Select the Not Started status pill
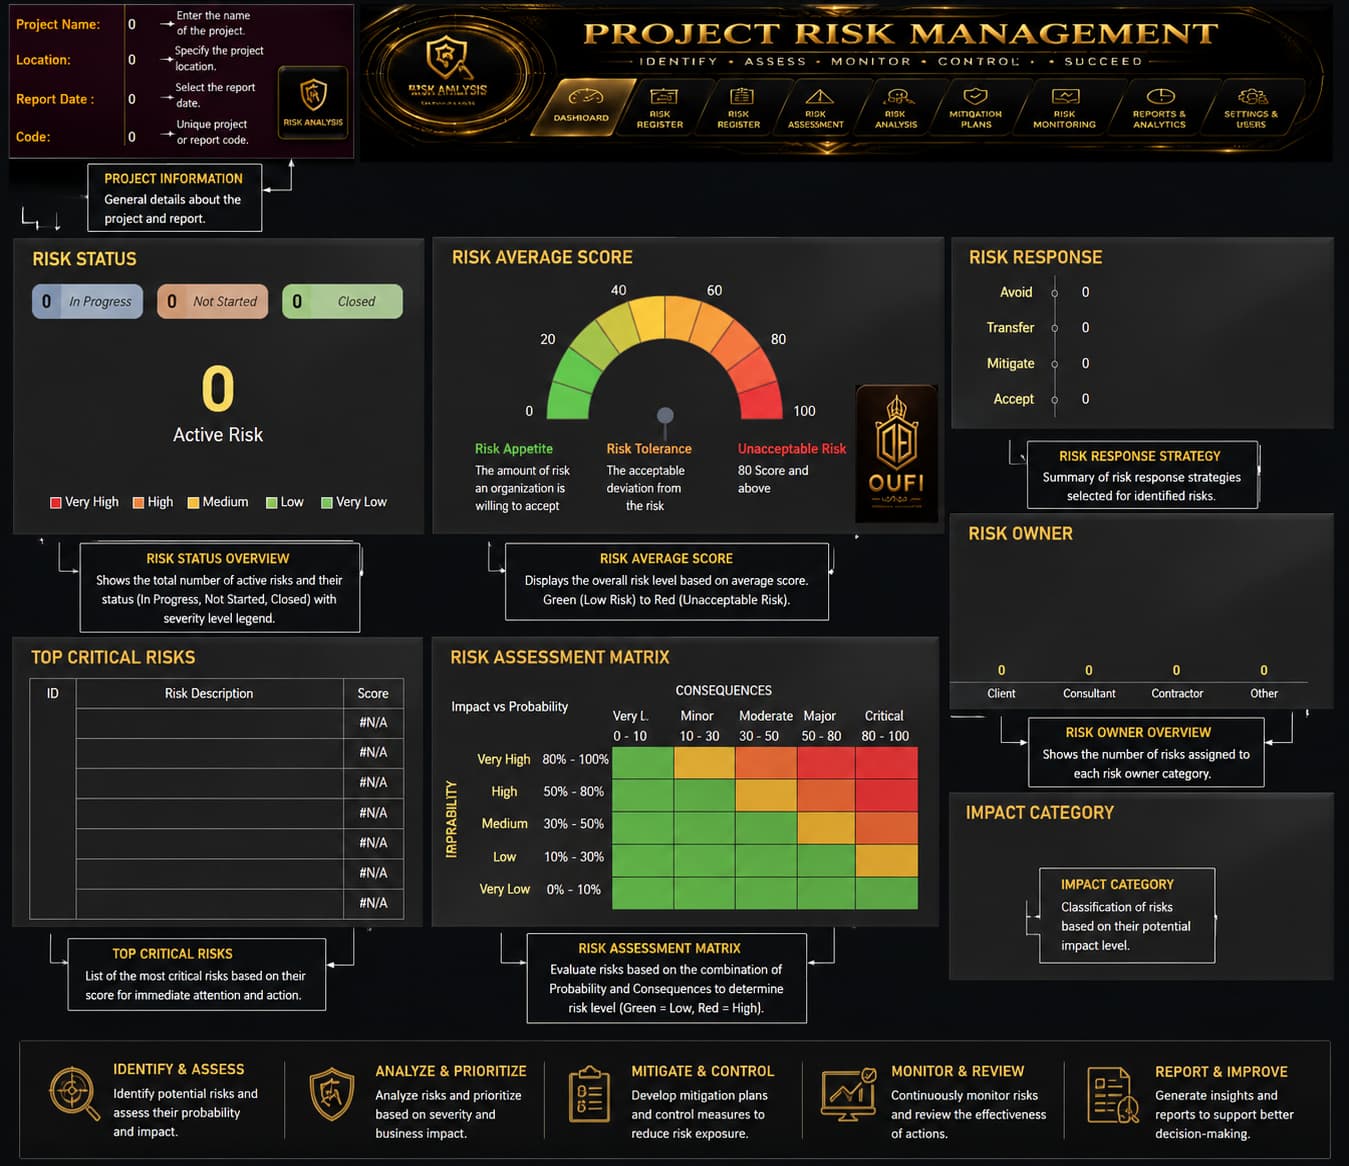Image resolution: width=1349 pixels, height=1166 pixels. tap(213, 301)
